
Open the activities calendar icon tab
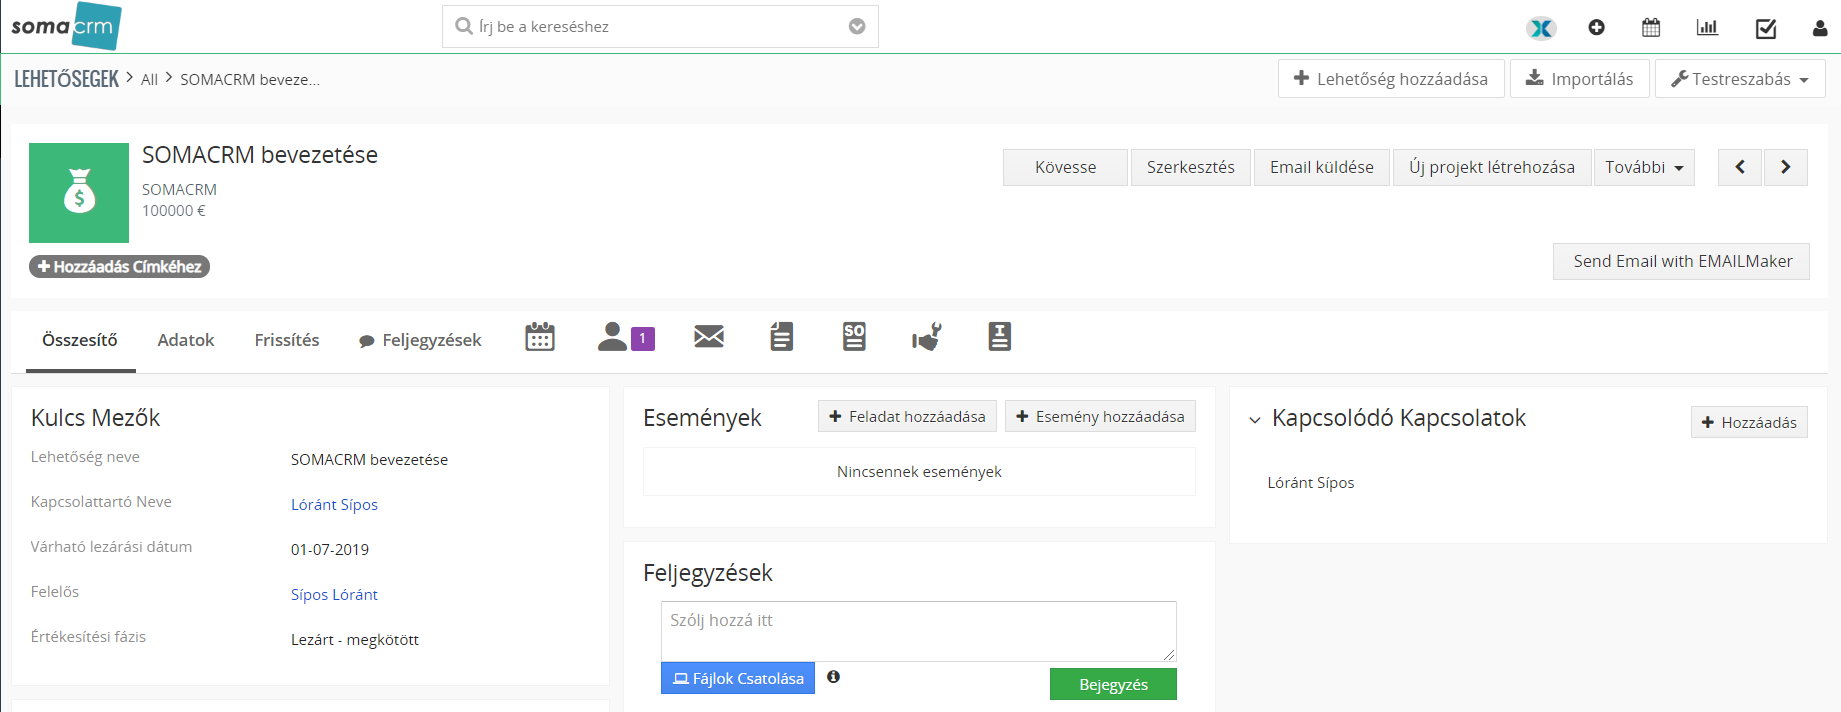[540, 337]
